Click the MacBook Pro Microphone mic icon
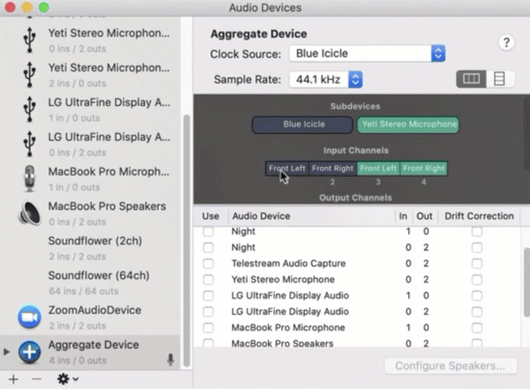Screen dimensions: 530x389 29,178
